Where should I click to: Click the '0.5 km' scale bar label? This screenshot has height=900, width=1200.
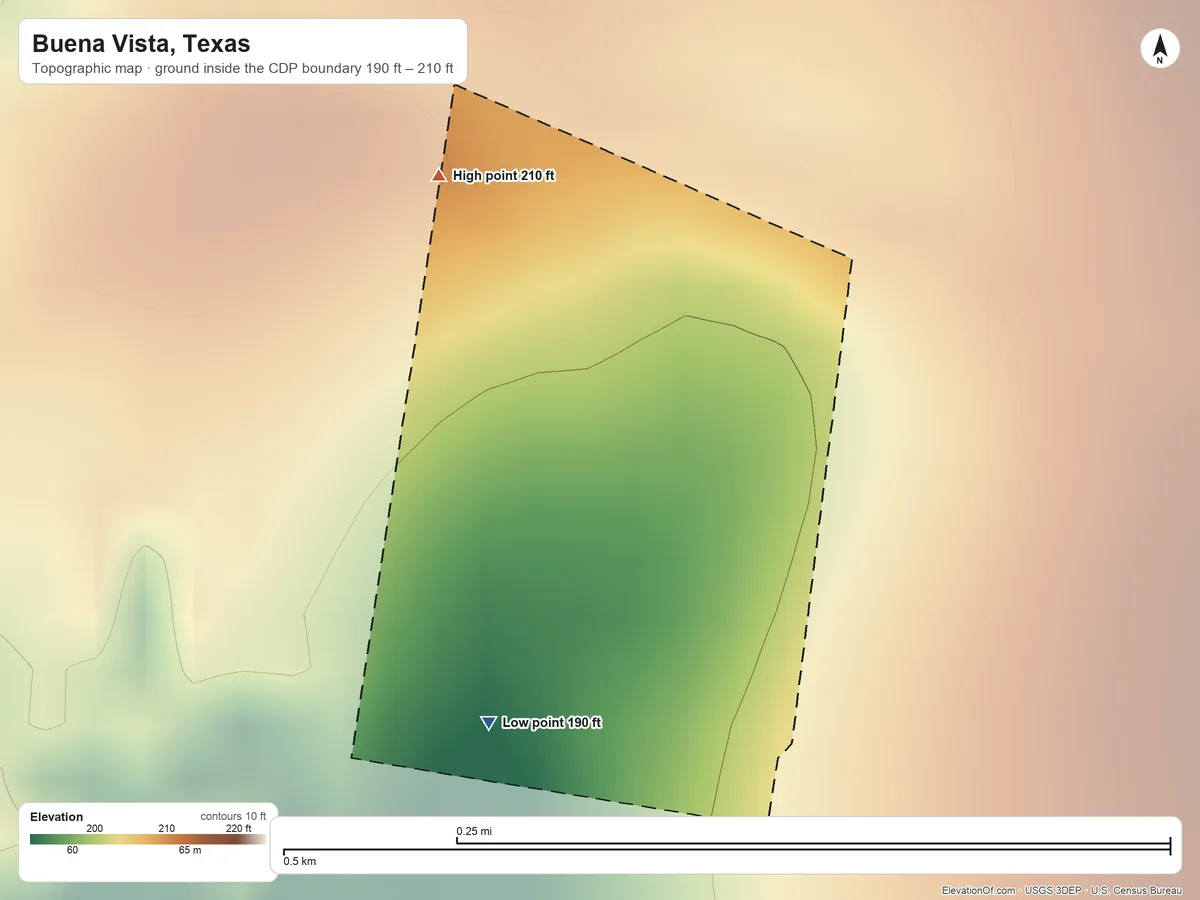pyautogui.click(x=300, y=861)
